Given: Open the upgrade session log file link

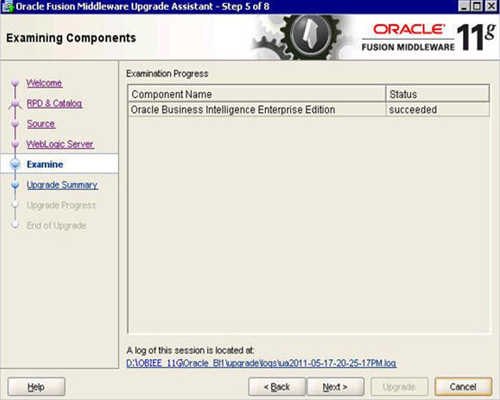Looking at the screenshot, I should tap(261, 363).
